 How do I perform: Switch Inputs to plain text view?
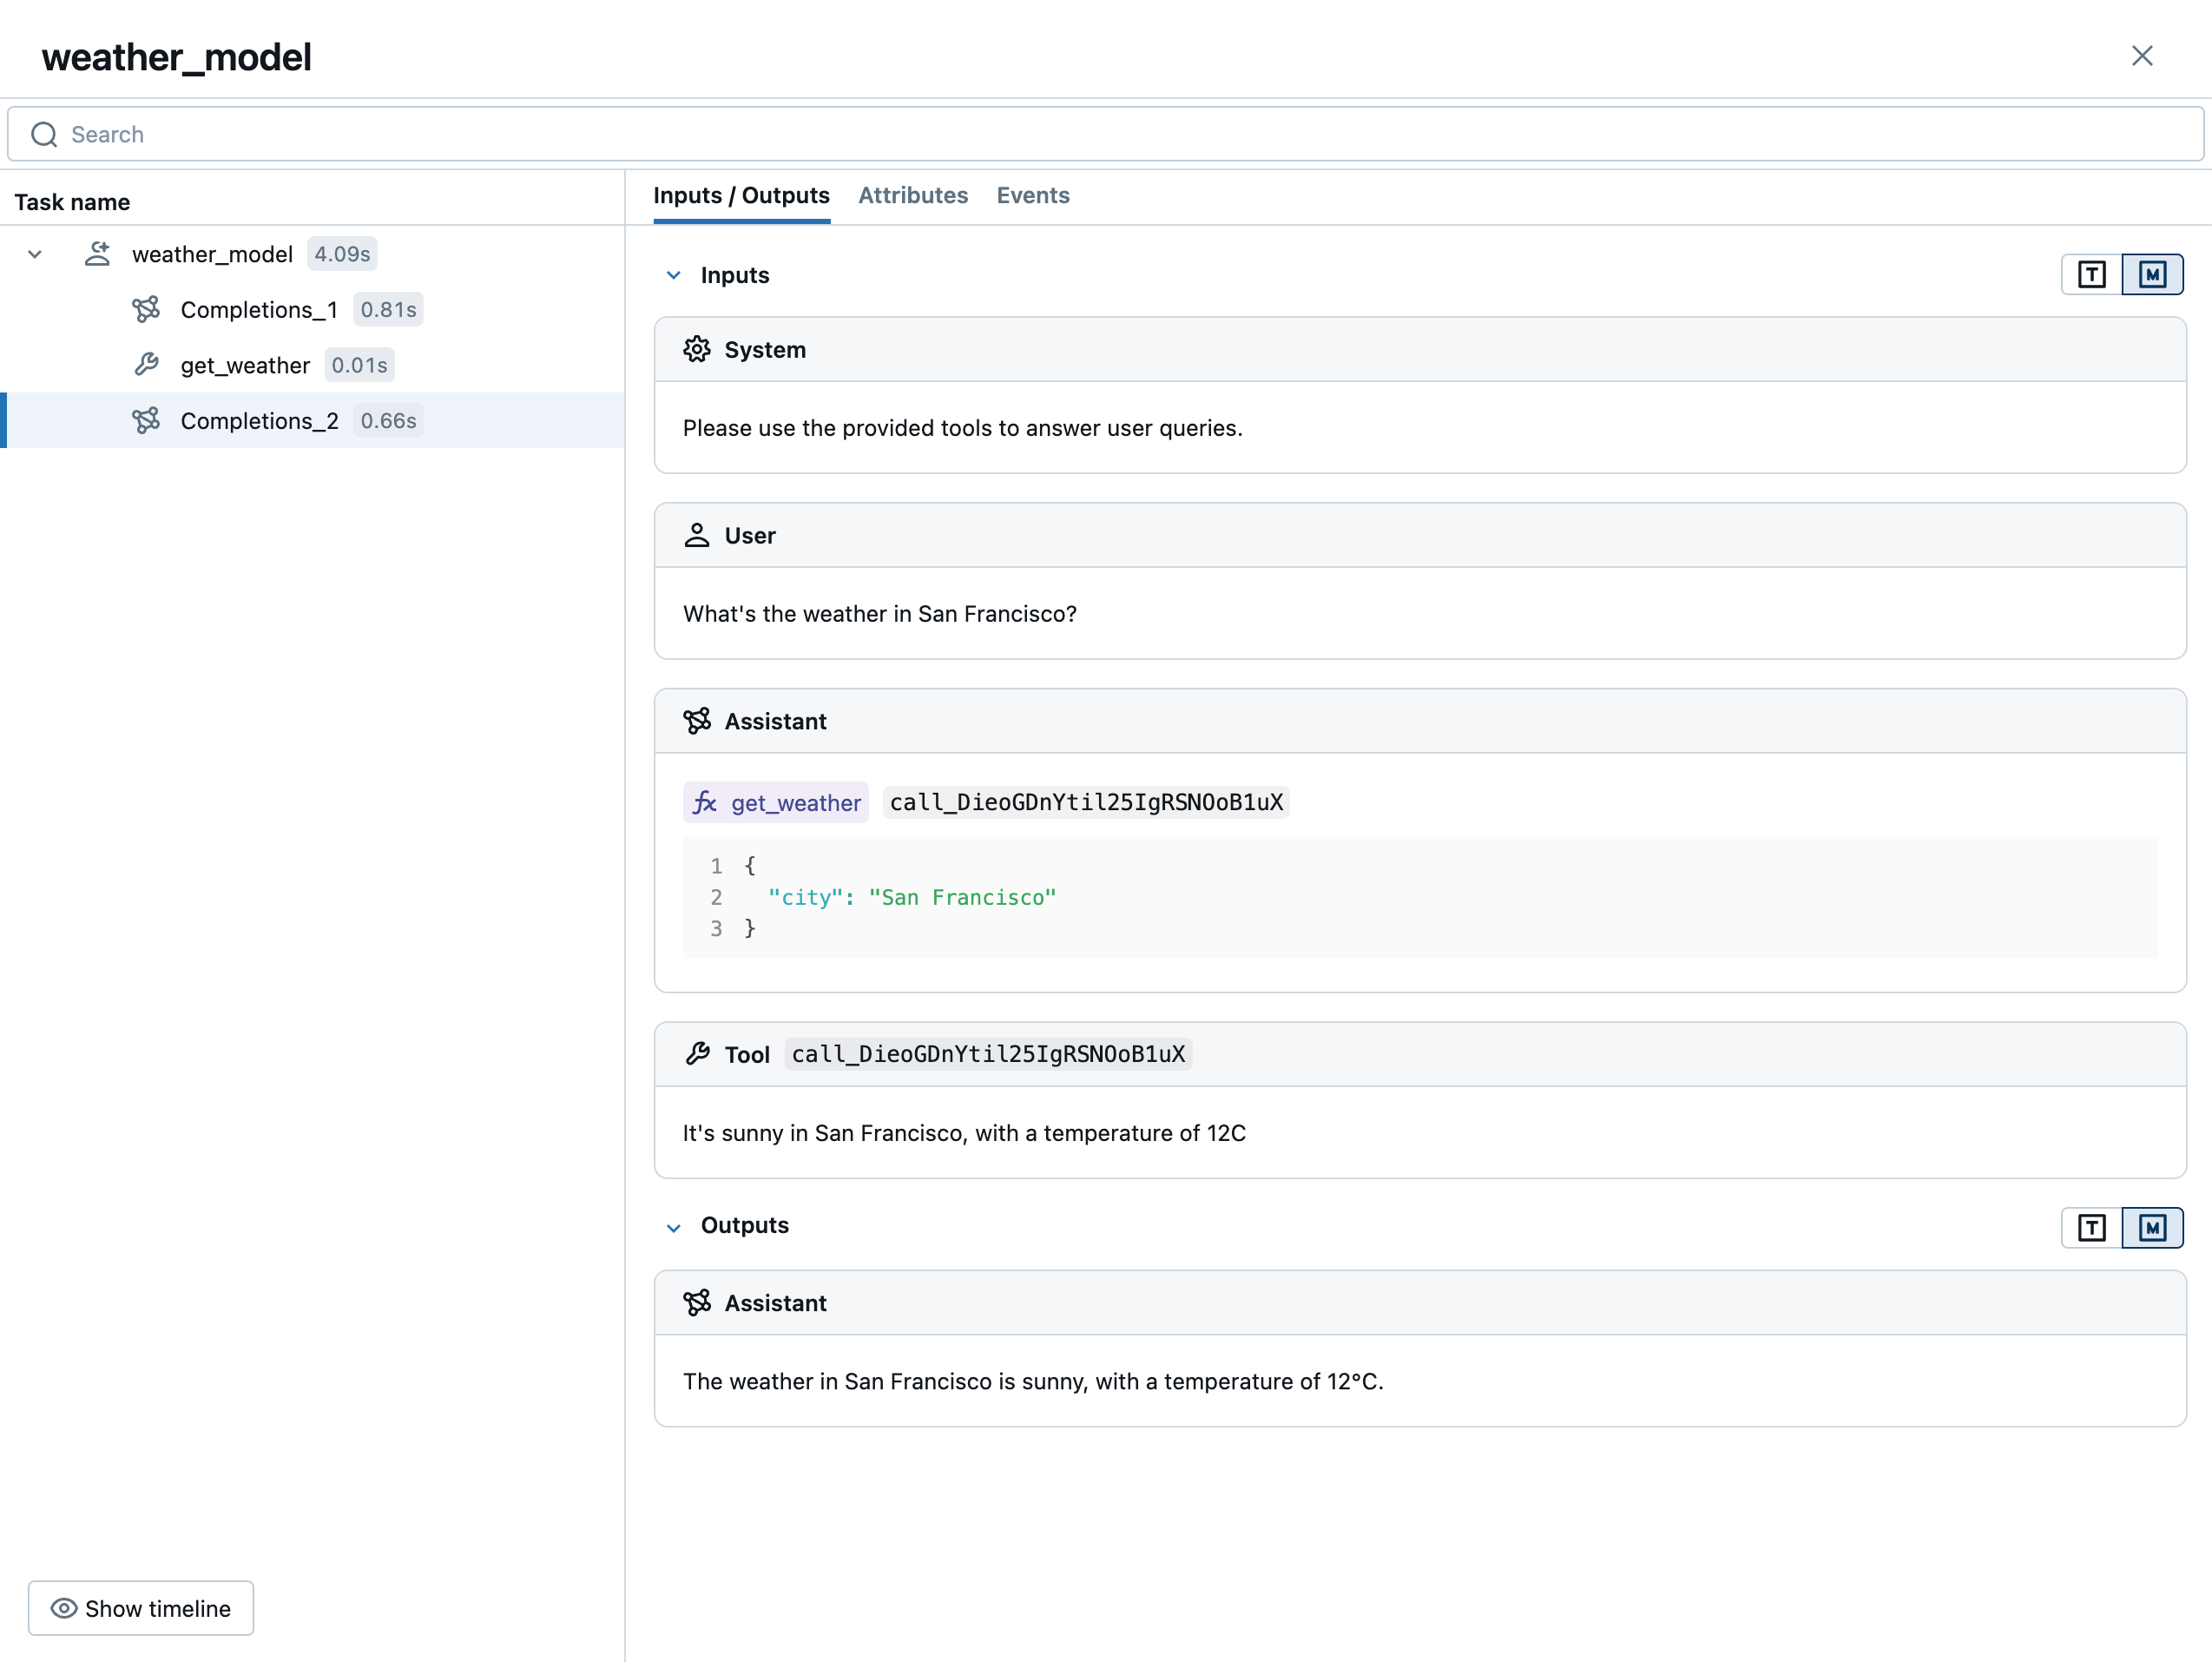coord(2091,275)
